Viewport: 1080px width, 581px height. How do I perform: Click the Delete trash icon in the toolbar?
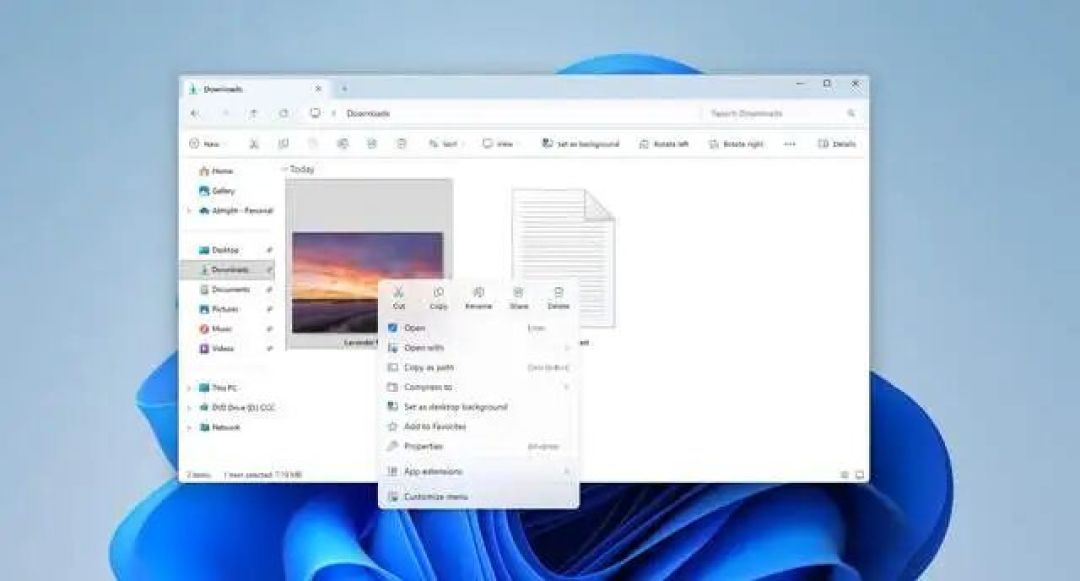[402, 144]
